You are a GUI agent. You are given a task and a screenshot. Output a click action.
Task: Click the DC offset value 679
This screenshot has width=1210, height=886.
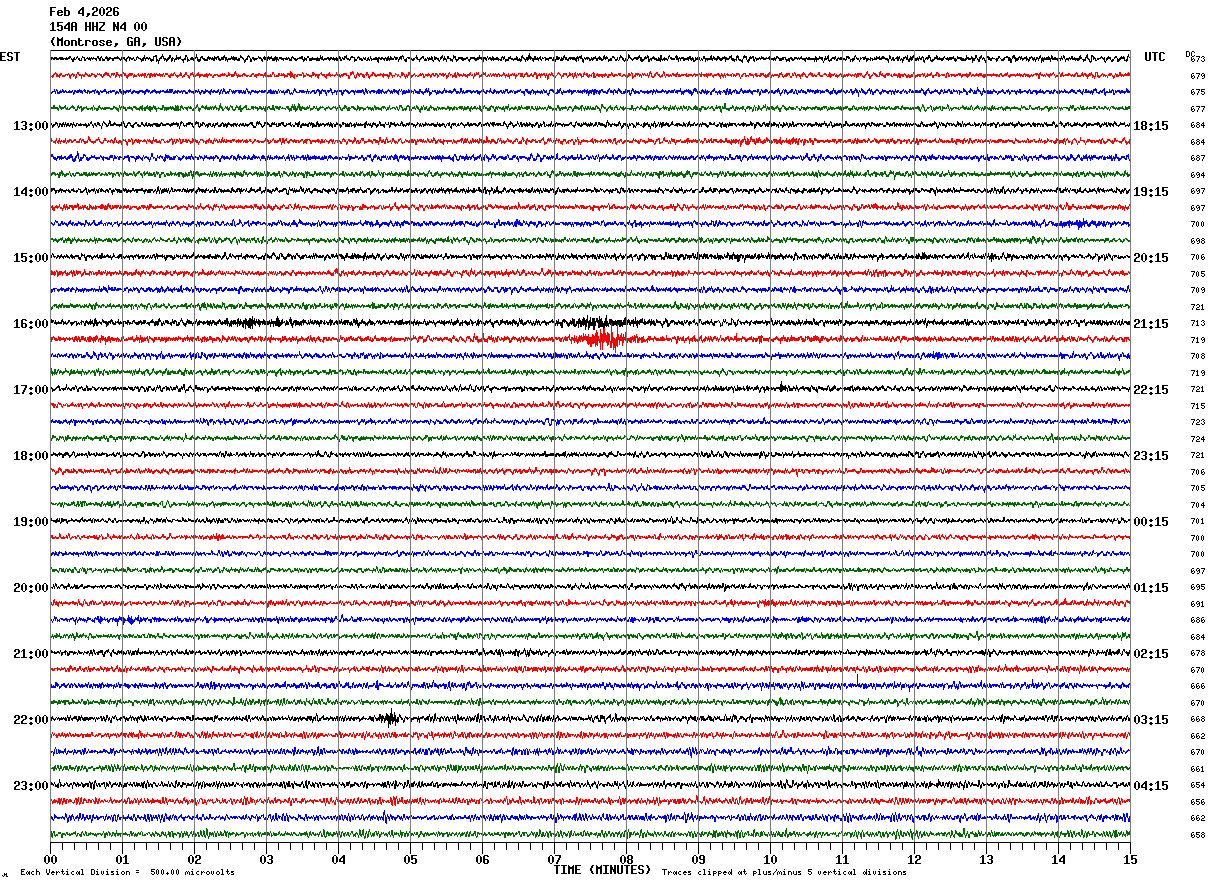coord(1198,76)
